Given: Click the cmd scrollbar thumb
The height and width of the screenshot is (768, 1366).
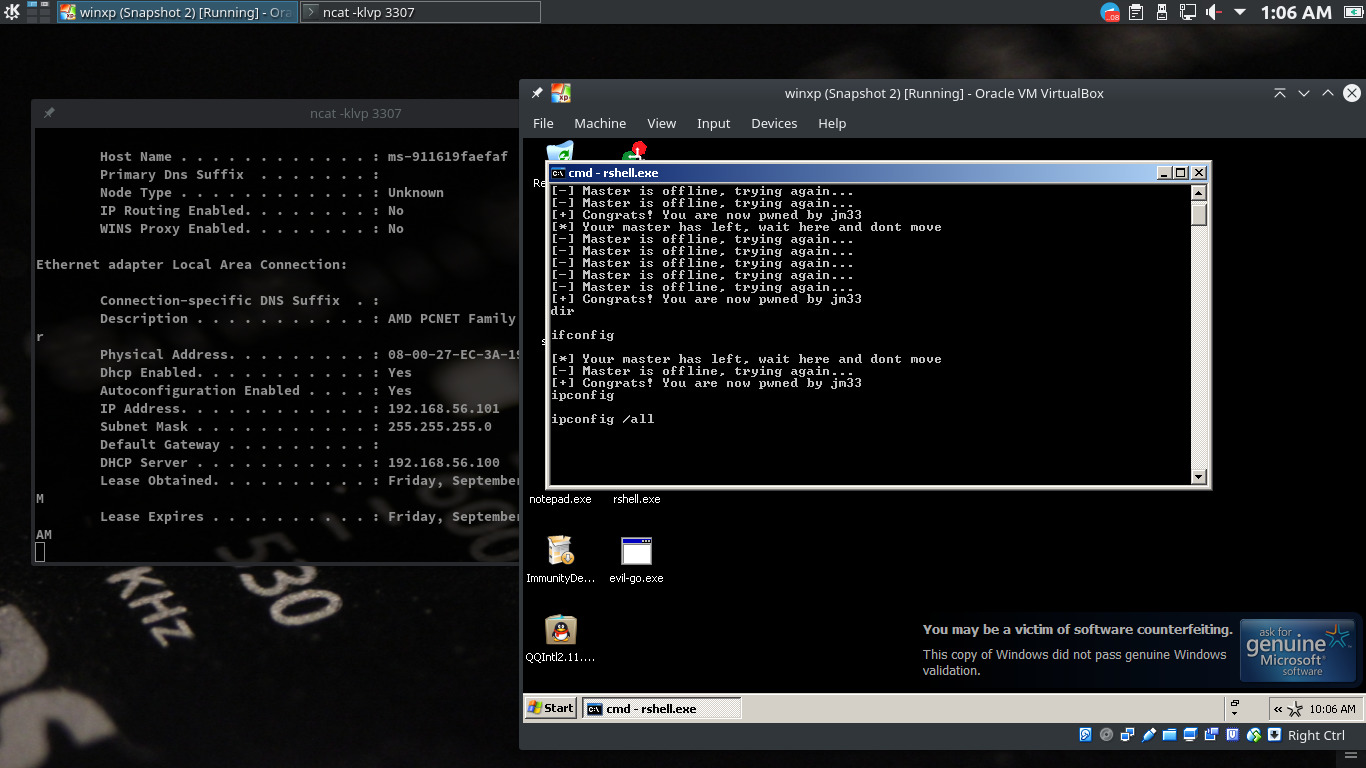Looking at the screenshot, I should 1199,214.
